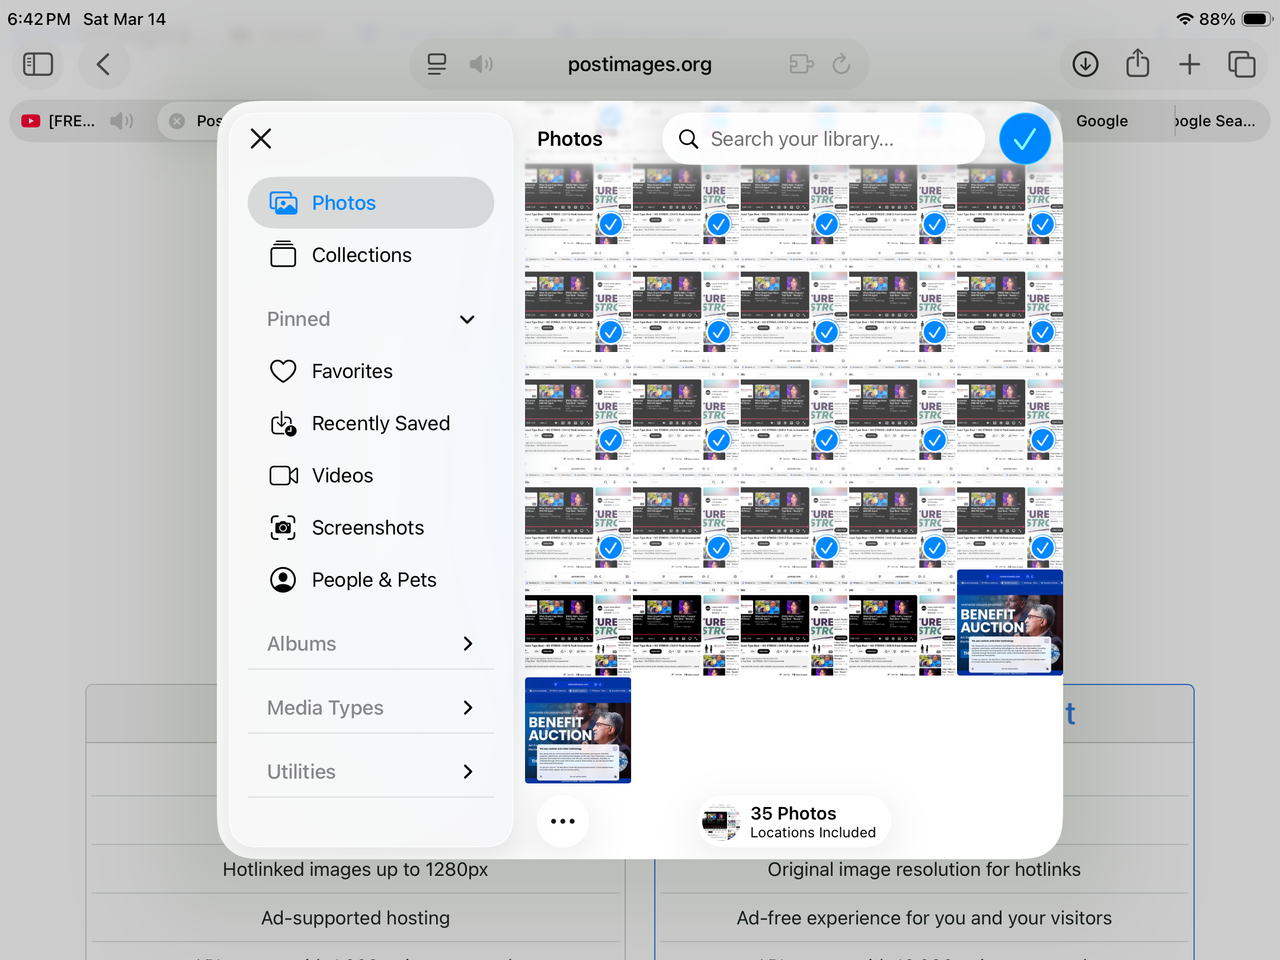Click the People & Pets person icon
This screenshot has width=1280, height=960.
283,579
